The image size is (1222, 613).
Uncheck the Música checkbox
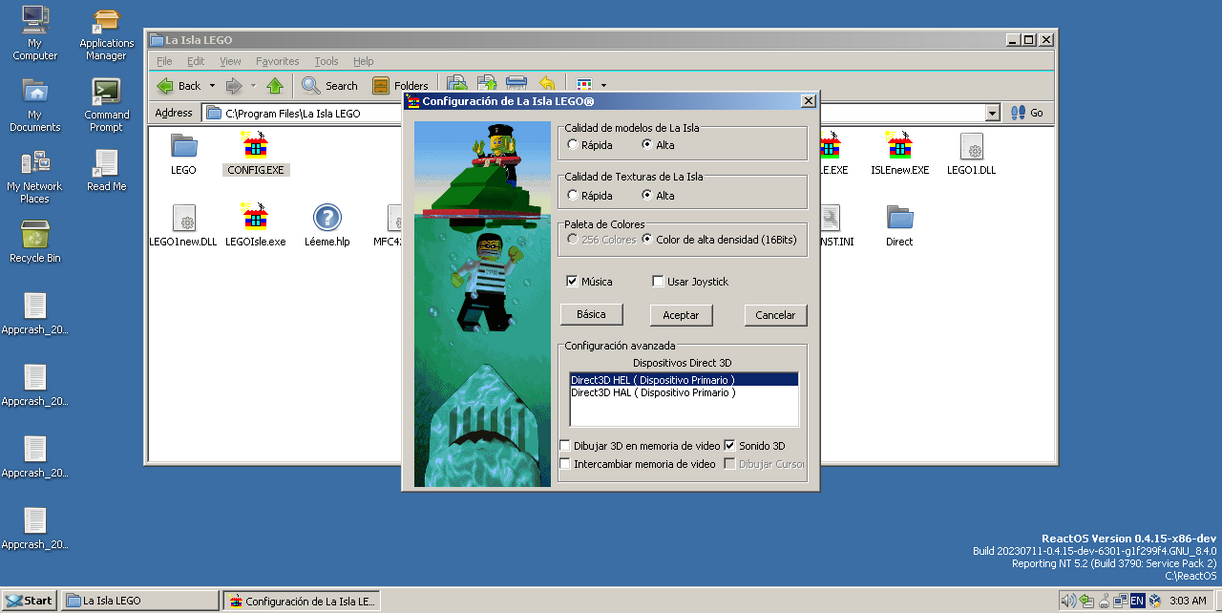(572, 282)
